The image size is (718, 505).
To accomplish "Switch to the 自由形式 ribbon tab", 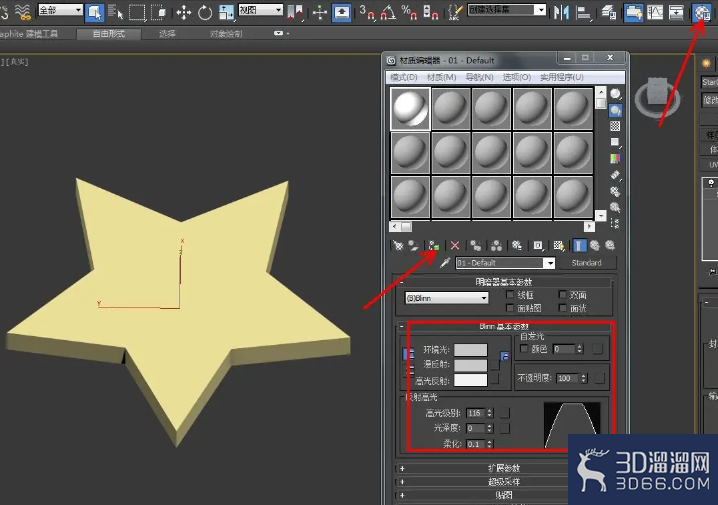I will (109, 33).
